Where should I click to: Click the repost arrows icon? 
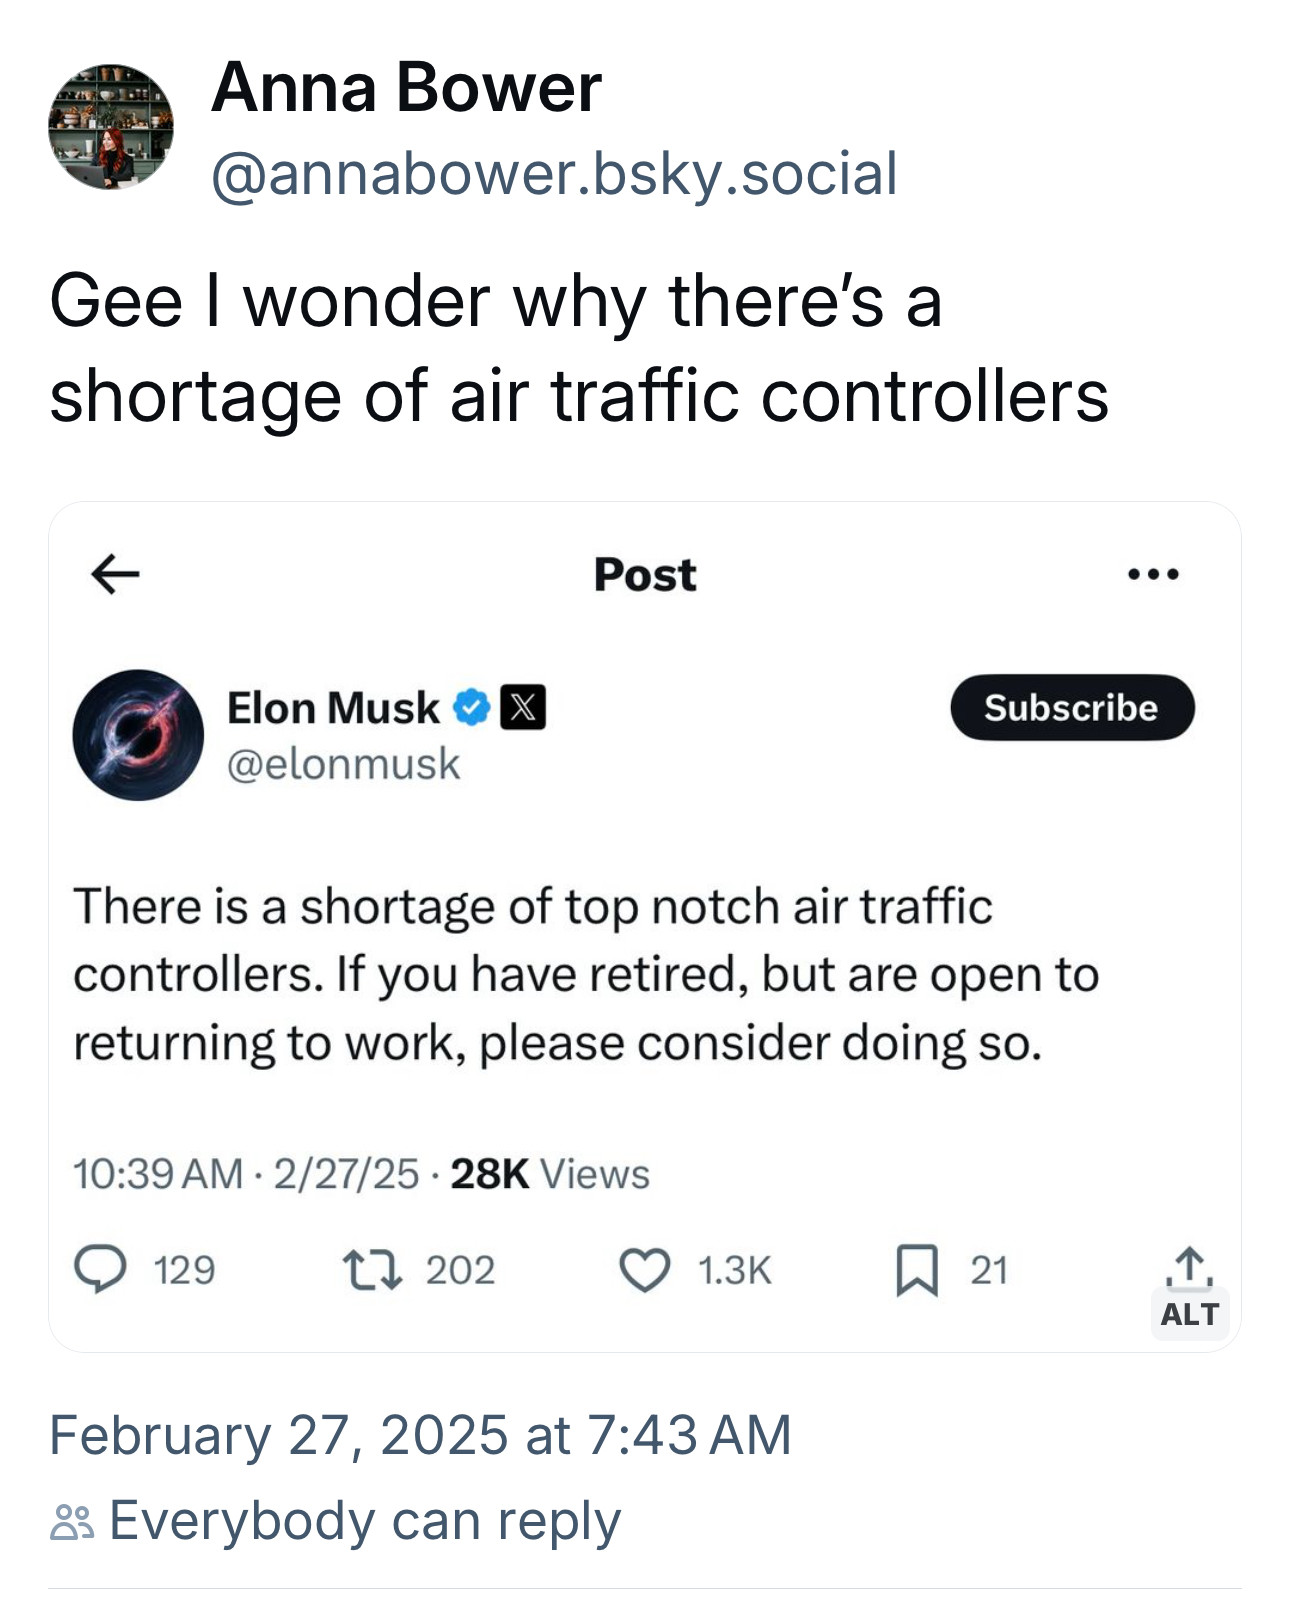(x=372, y=1270)
